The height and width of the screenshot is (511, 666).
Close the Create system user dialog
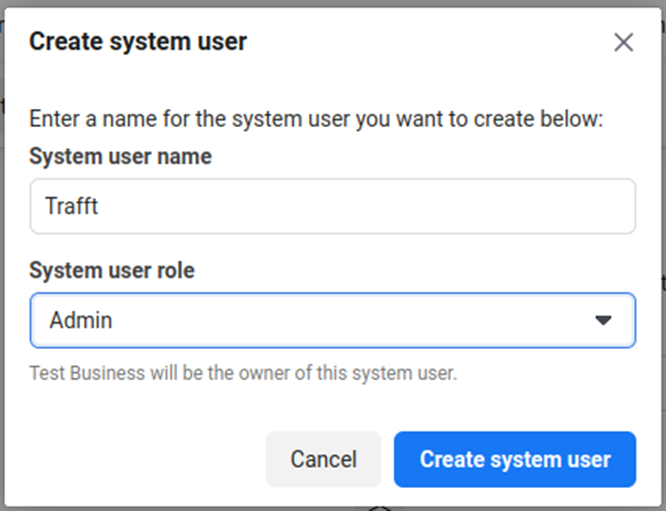point(623,42)
